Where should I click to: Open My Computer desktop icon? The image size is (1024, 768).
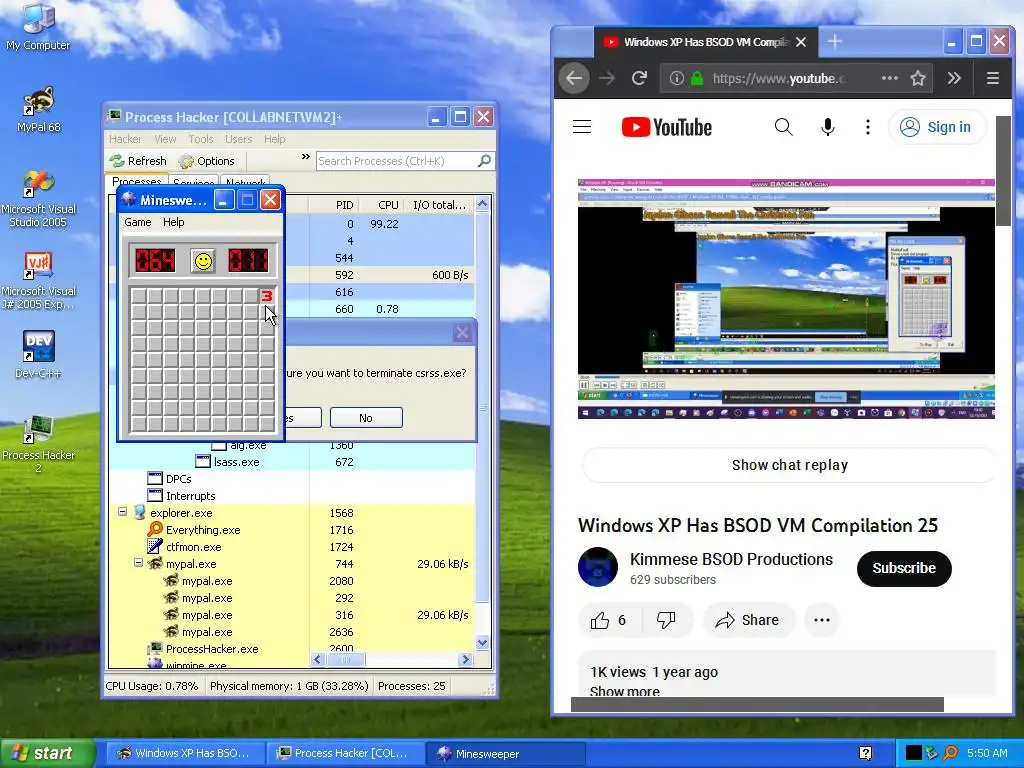pyautogui.click(x=38, y=27)
